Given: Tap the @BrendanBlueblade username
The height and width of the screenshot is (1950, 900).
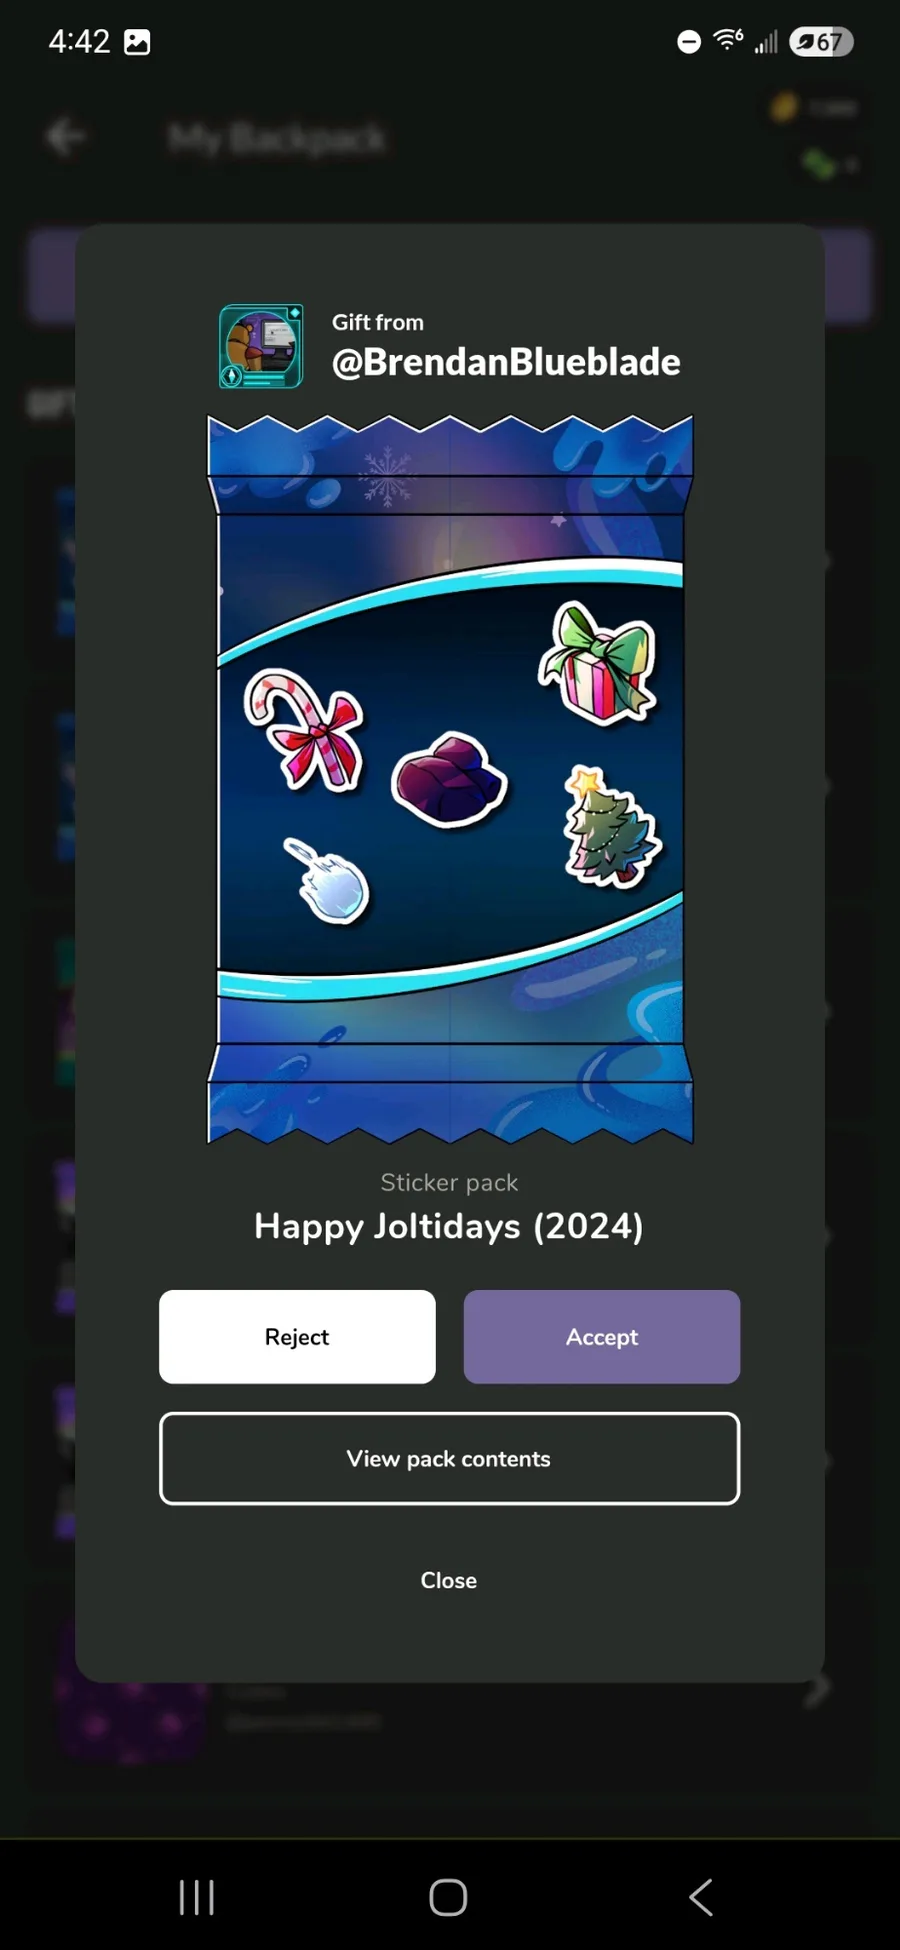Looking at the screenshot, I should point(506,362).
